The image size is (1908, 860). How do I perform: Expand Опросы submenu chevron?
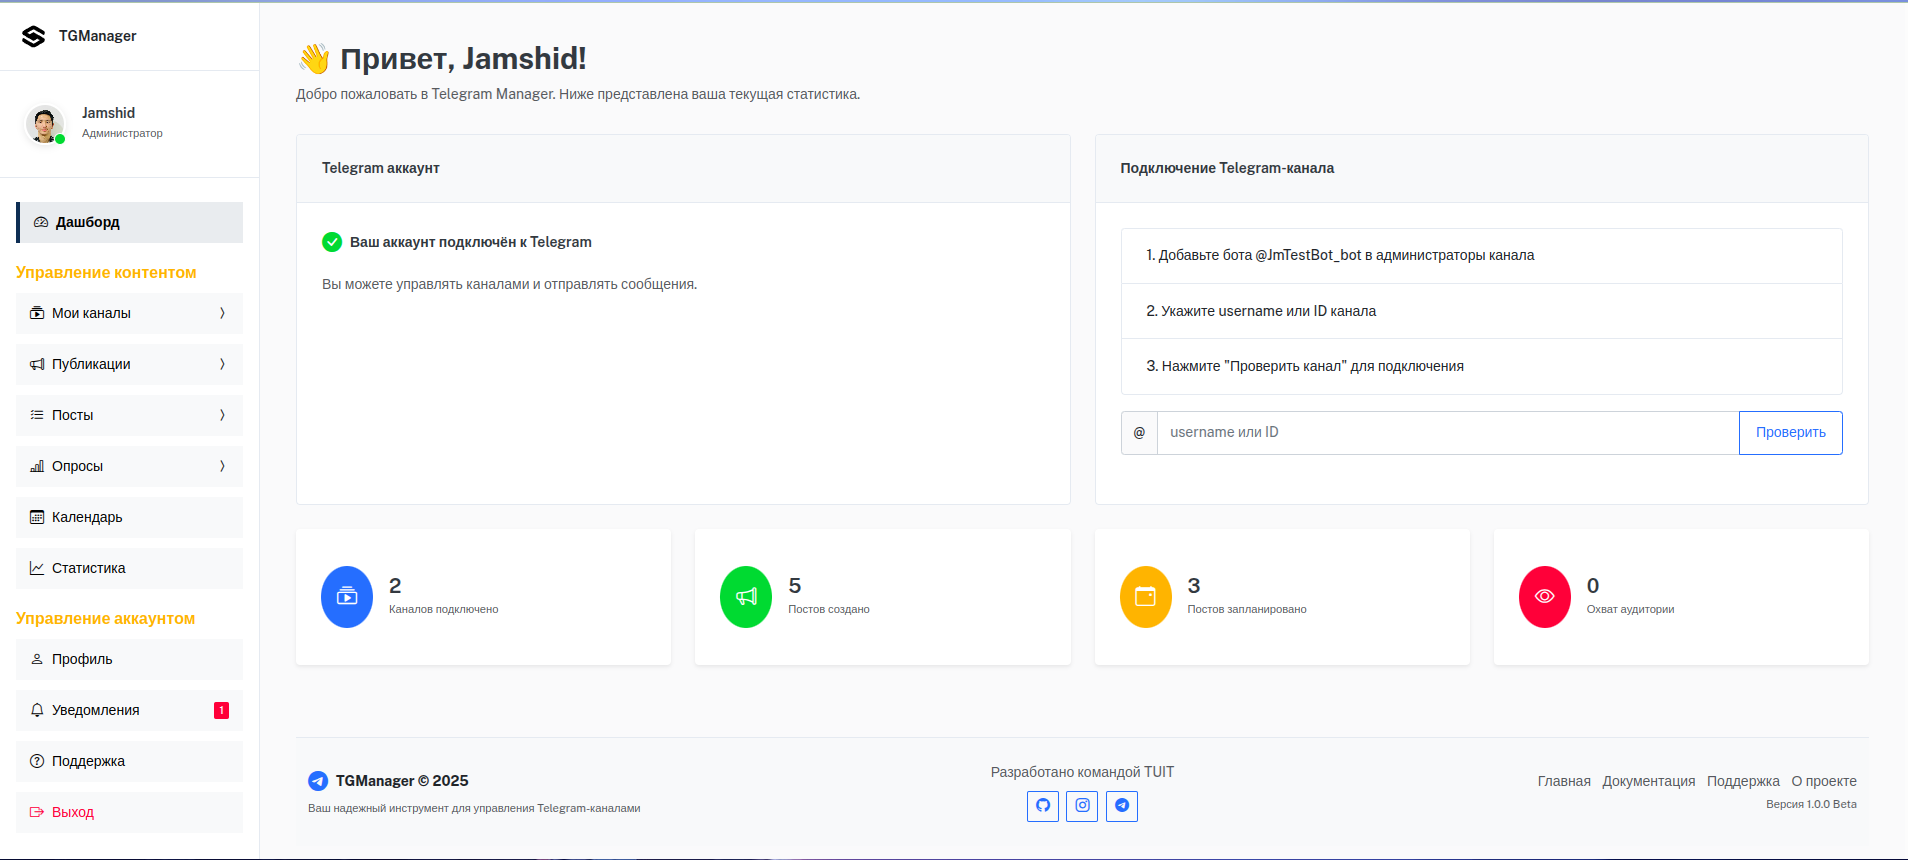coord(222,466)
